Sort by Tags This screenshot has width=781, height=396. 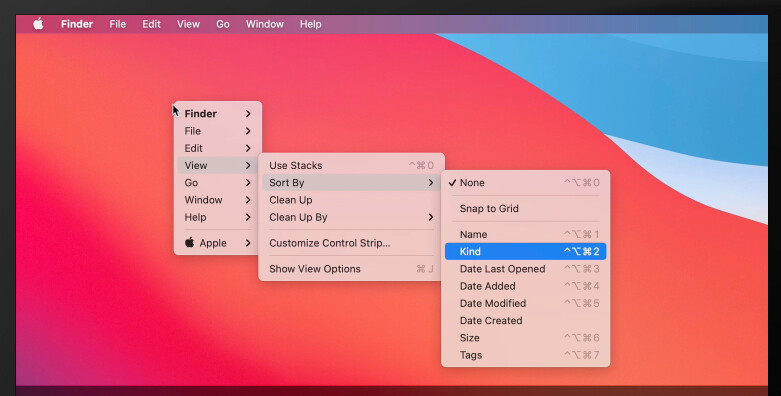(x=525, y=355)
